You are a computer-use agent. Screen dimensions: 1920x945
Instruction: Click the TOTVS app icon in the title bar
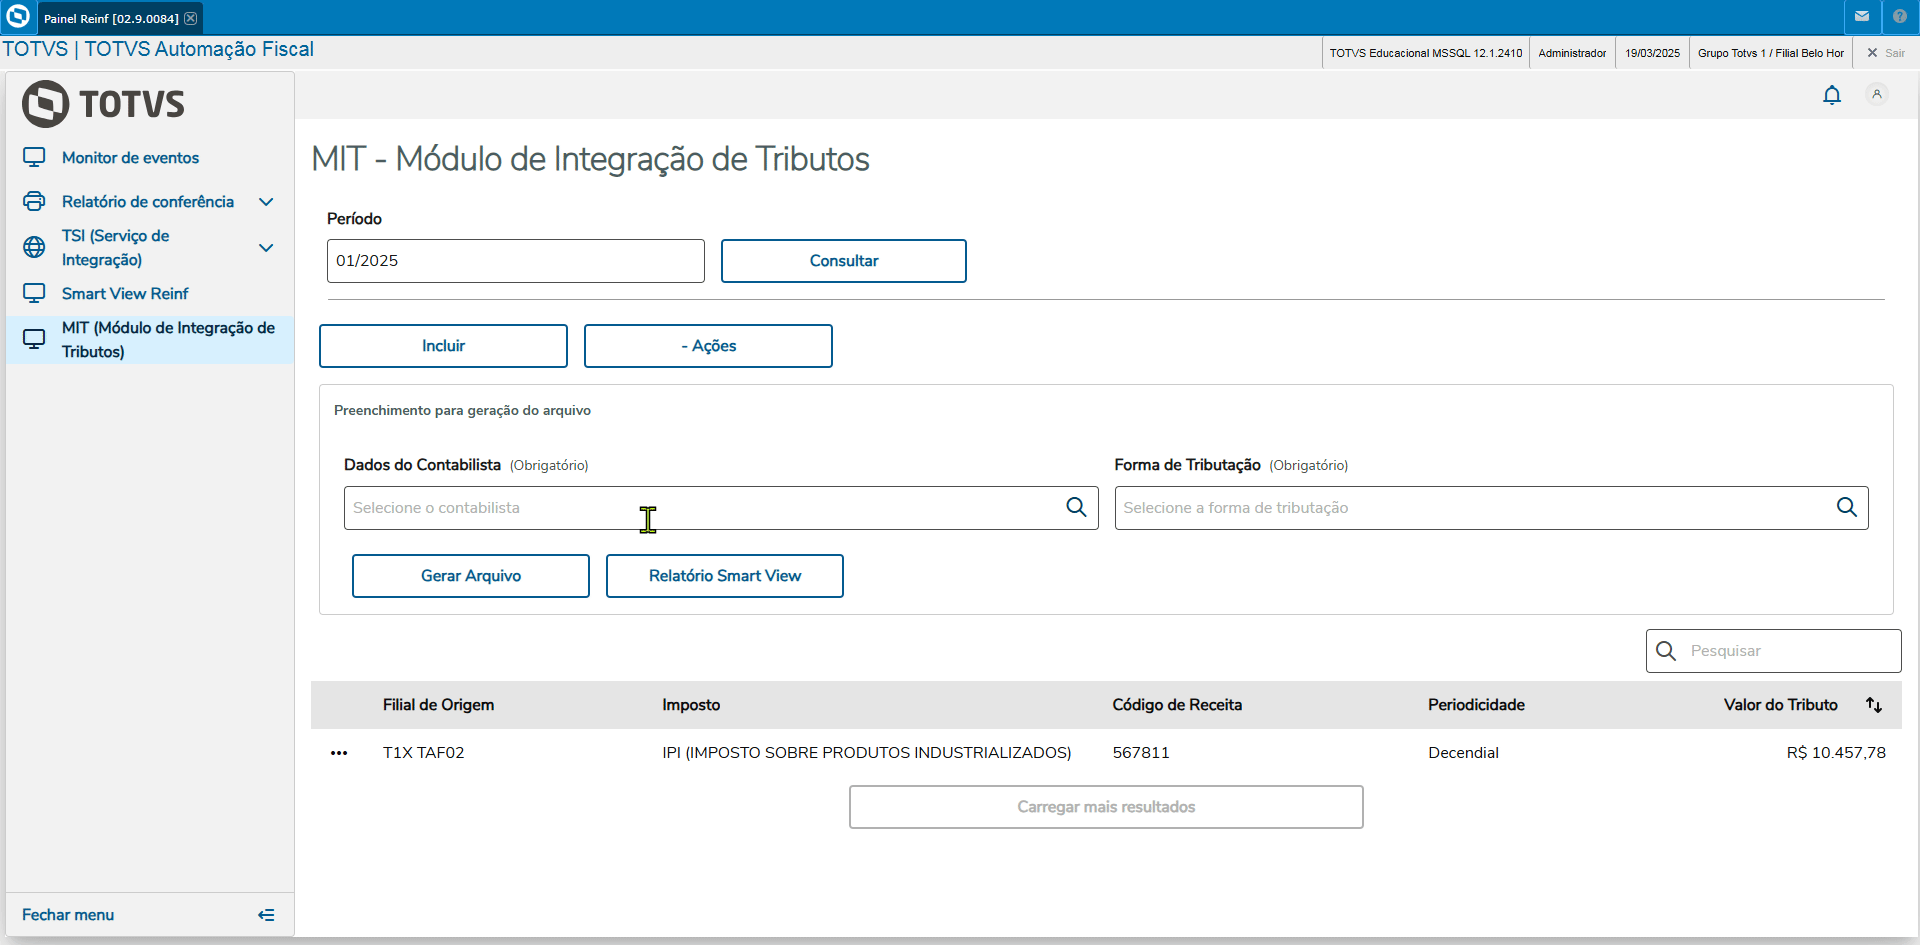click(x=18, y=17)
